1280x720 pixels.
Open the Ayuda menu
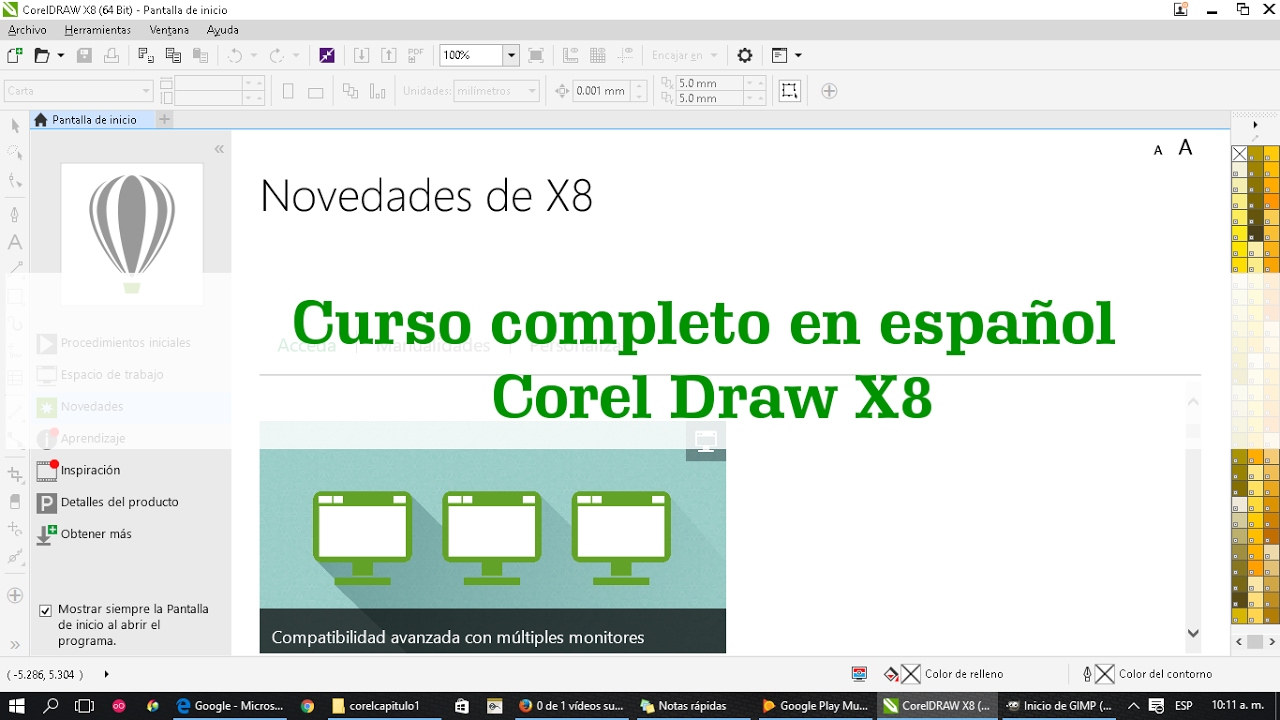point(222,30)
